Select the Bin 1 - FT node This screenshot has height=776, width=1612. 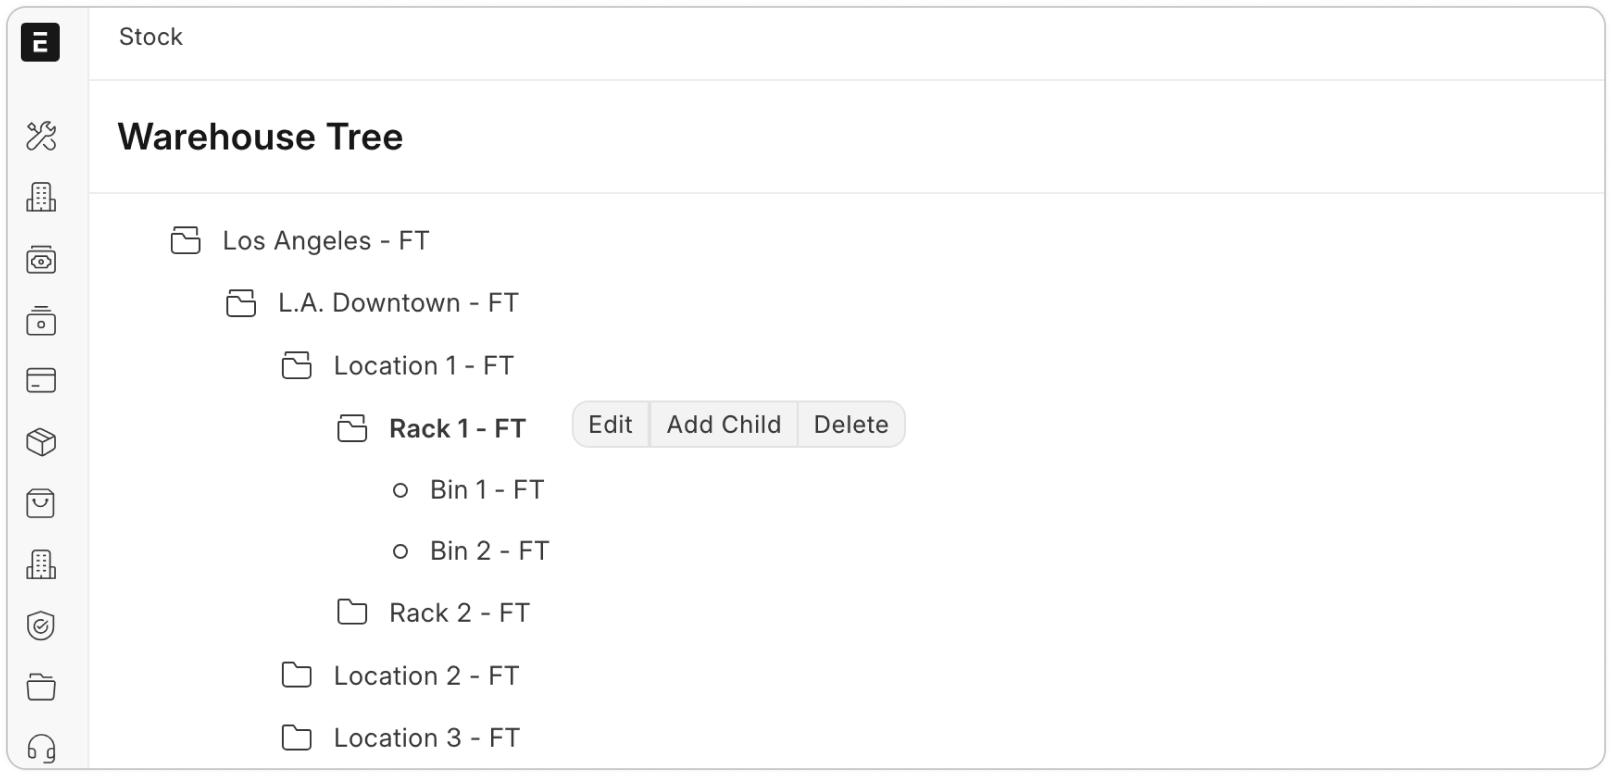(486, 490)
